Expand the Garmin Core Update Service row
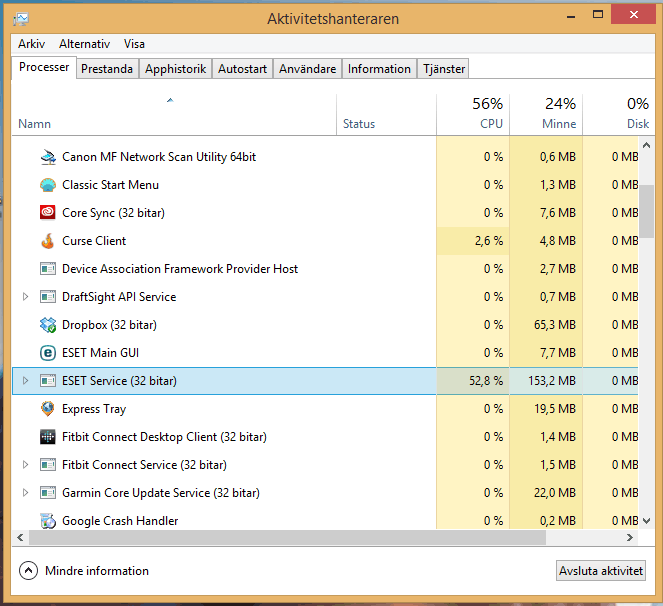Viewport: 663px width, 606px height. (x=25, y=493)
